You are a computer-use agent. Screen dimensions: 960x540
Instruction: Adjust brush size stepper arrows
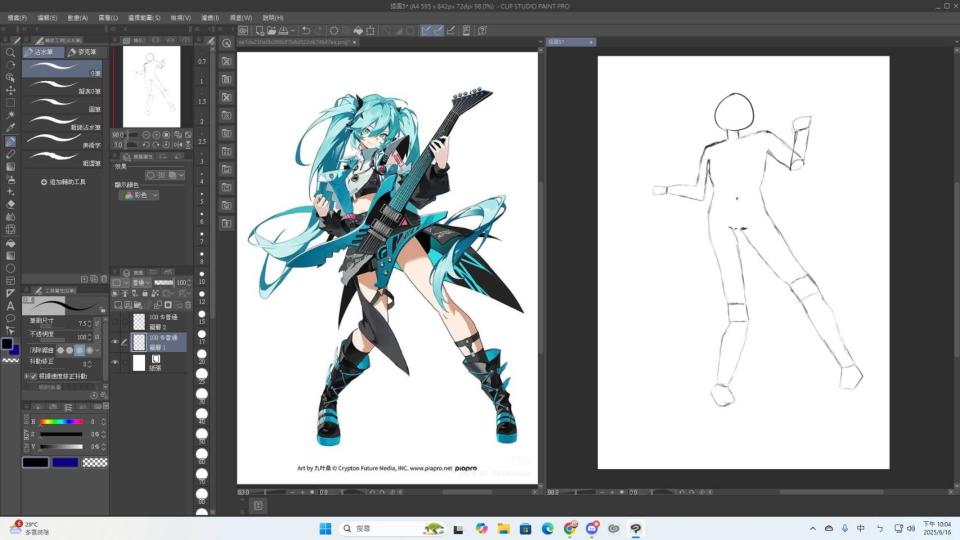(x=89, y=323)
